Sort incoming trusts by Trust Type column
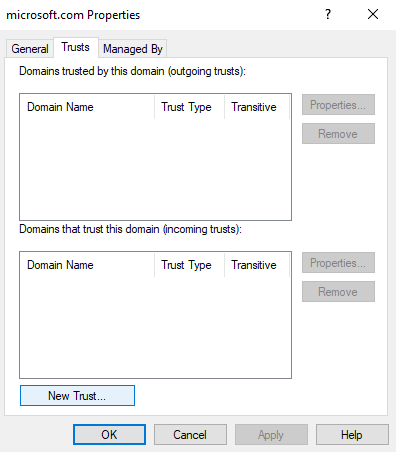396x452 pixels. [x=190, y=265]
